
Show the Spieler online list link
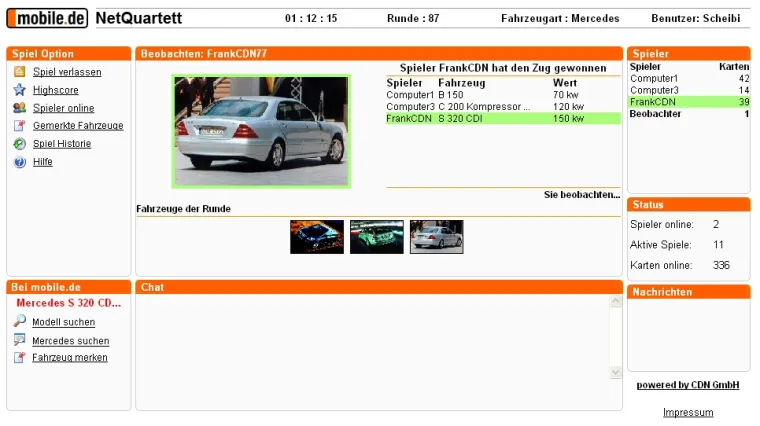[63, 108]
